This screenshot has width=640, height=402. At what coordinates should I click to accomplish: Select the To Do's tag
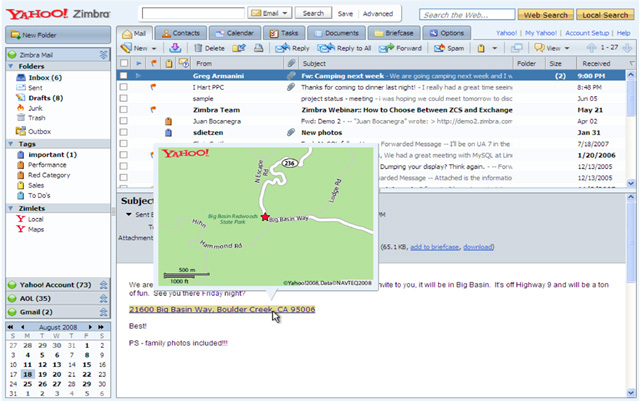(x=34, y=195)
